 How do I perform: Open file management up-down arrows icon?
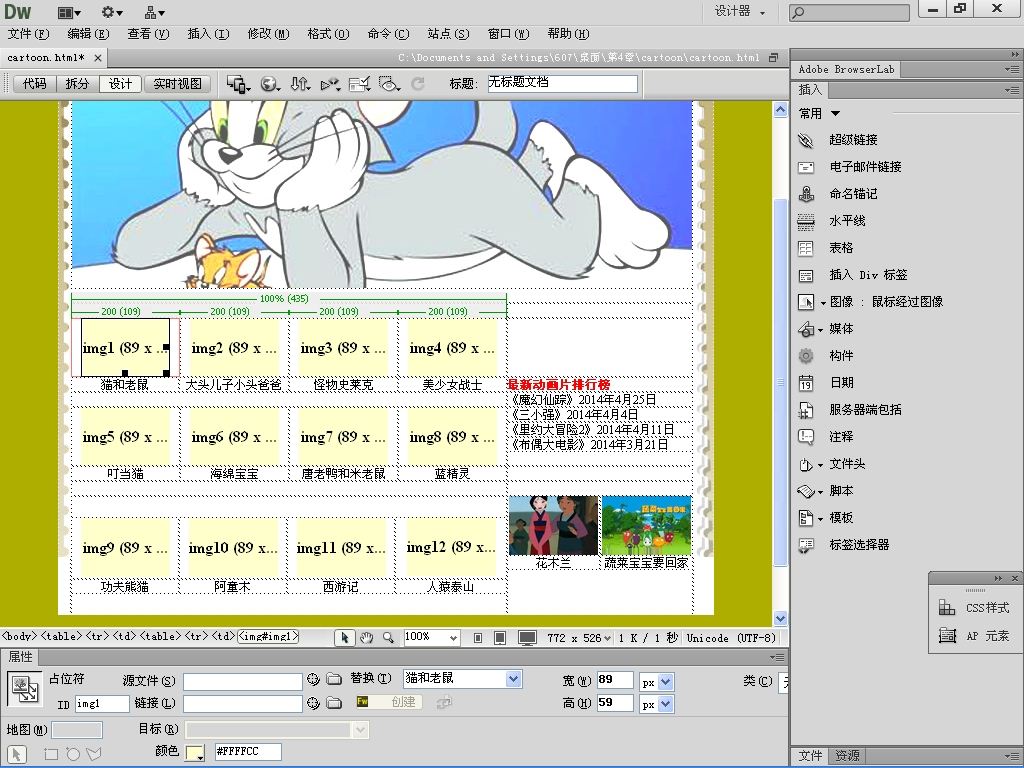click(x=300, y=84)
